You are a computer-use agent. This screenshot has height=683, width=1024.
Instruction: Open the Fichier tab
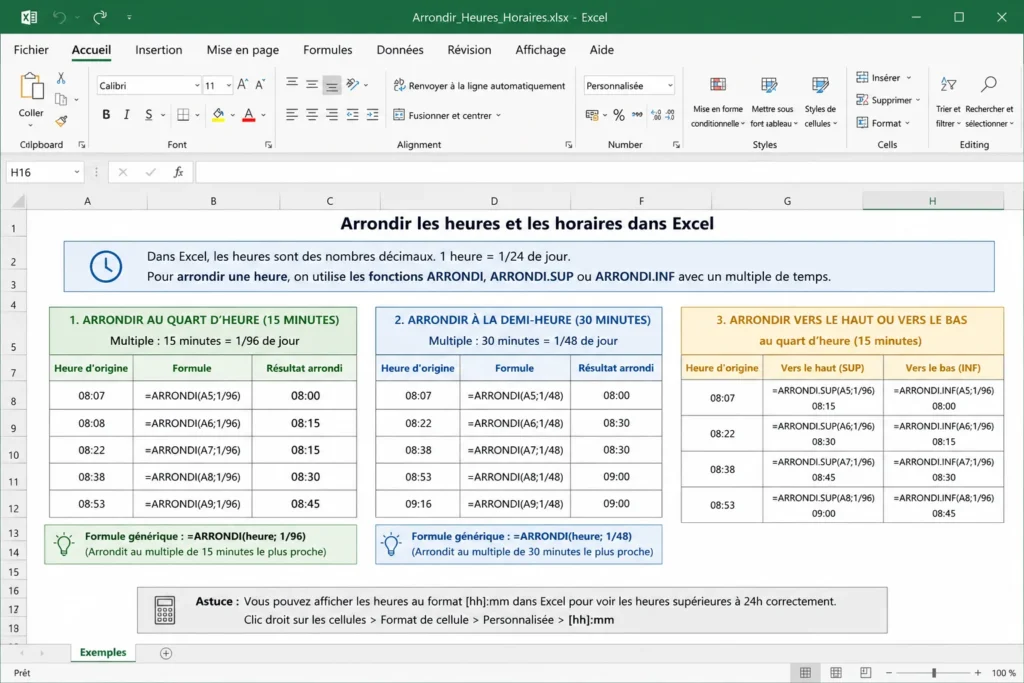coord(31,50)
